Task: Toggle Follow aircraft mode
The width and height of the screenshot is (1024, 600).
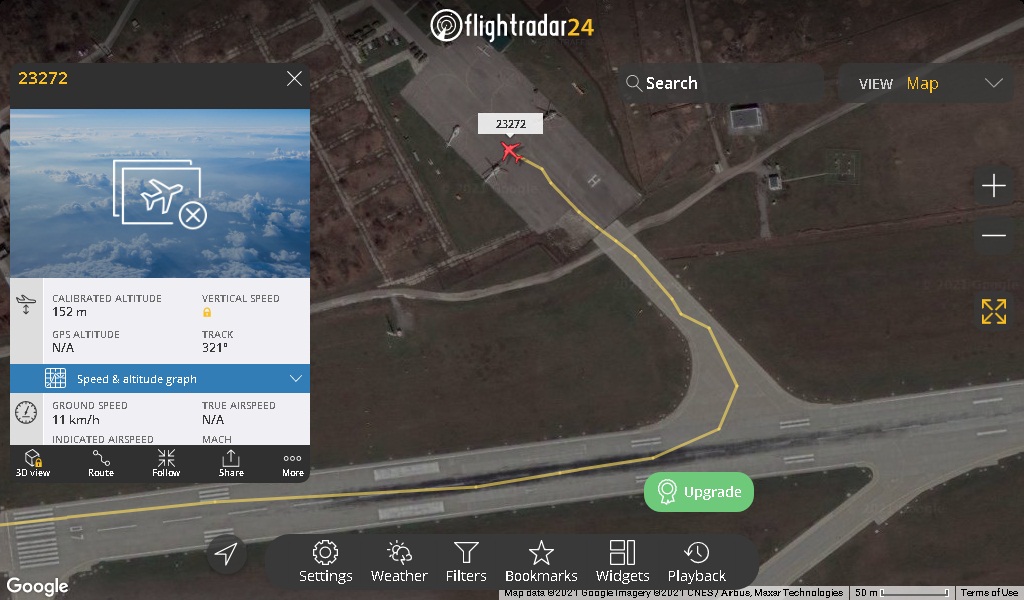Action: point(166,464)
